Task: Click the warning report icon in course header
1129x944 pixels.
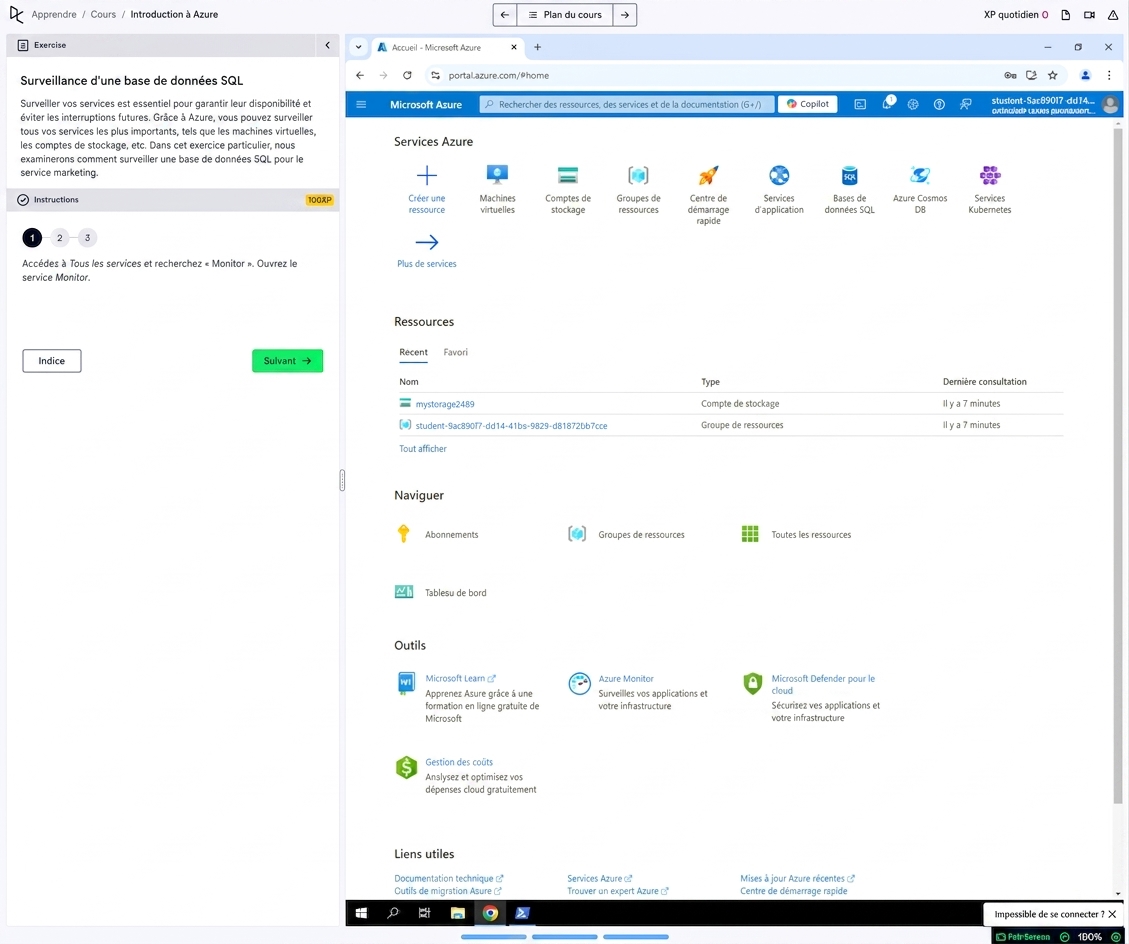Action: [x=1112, y=14]
